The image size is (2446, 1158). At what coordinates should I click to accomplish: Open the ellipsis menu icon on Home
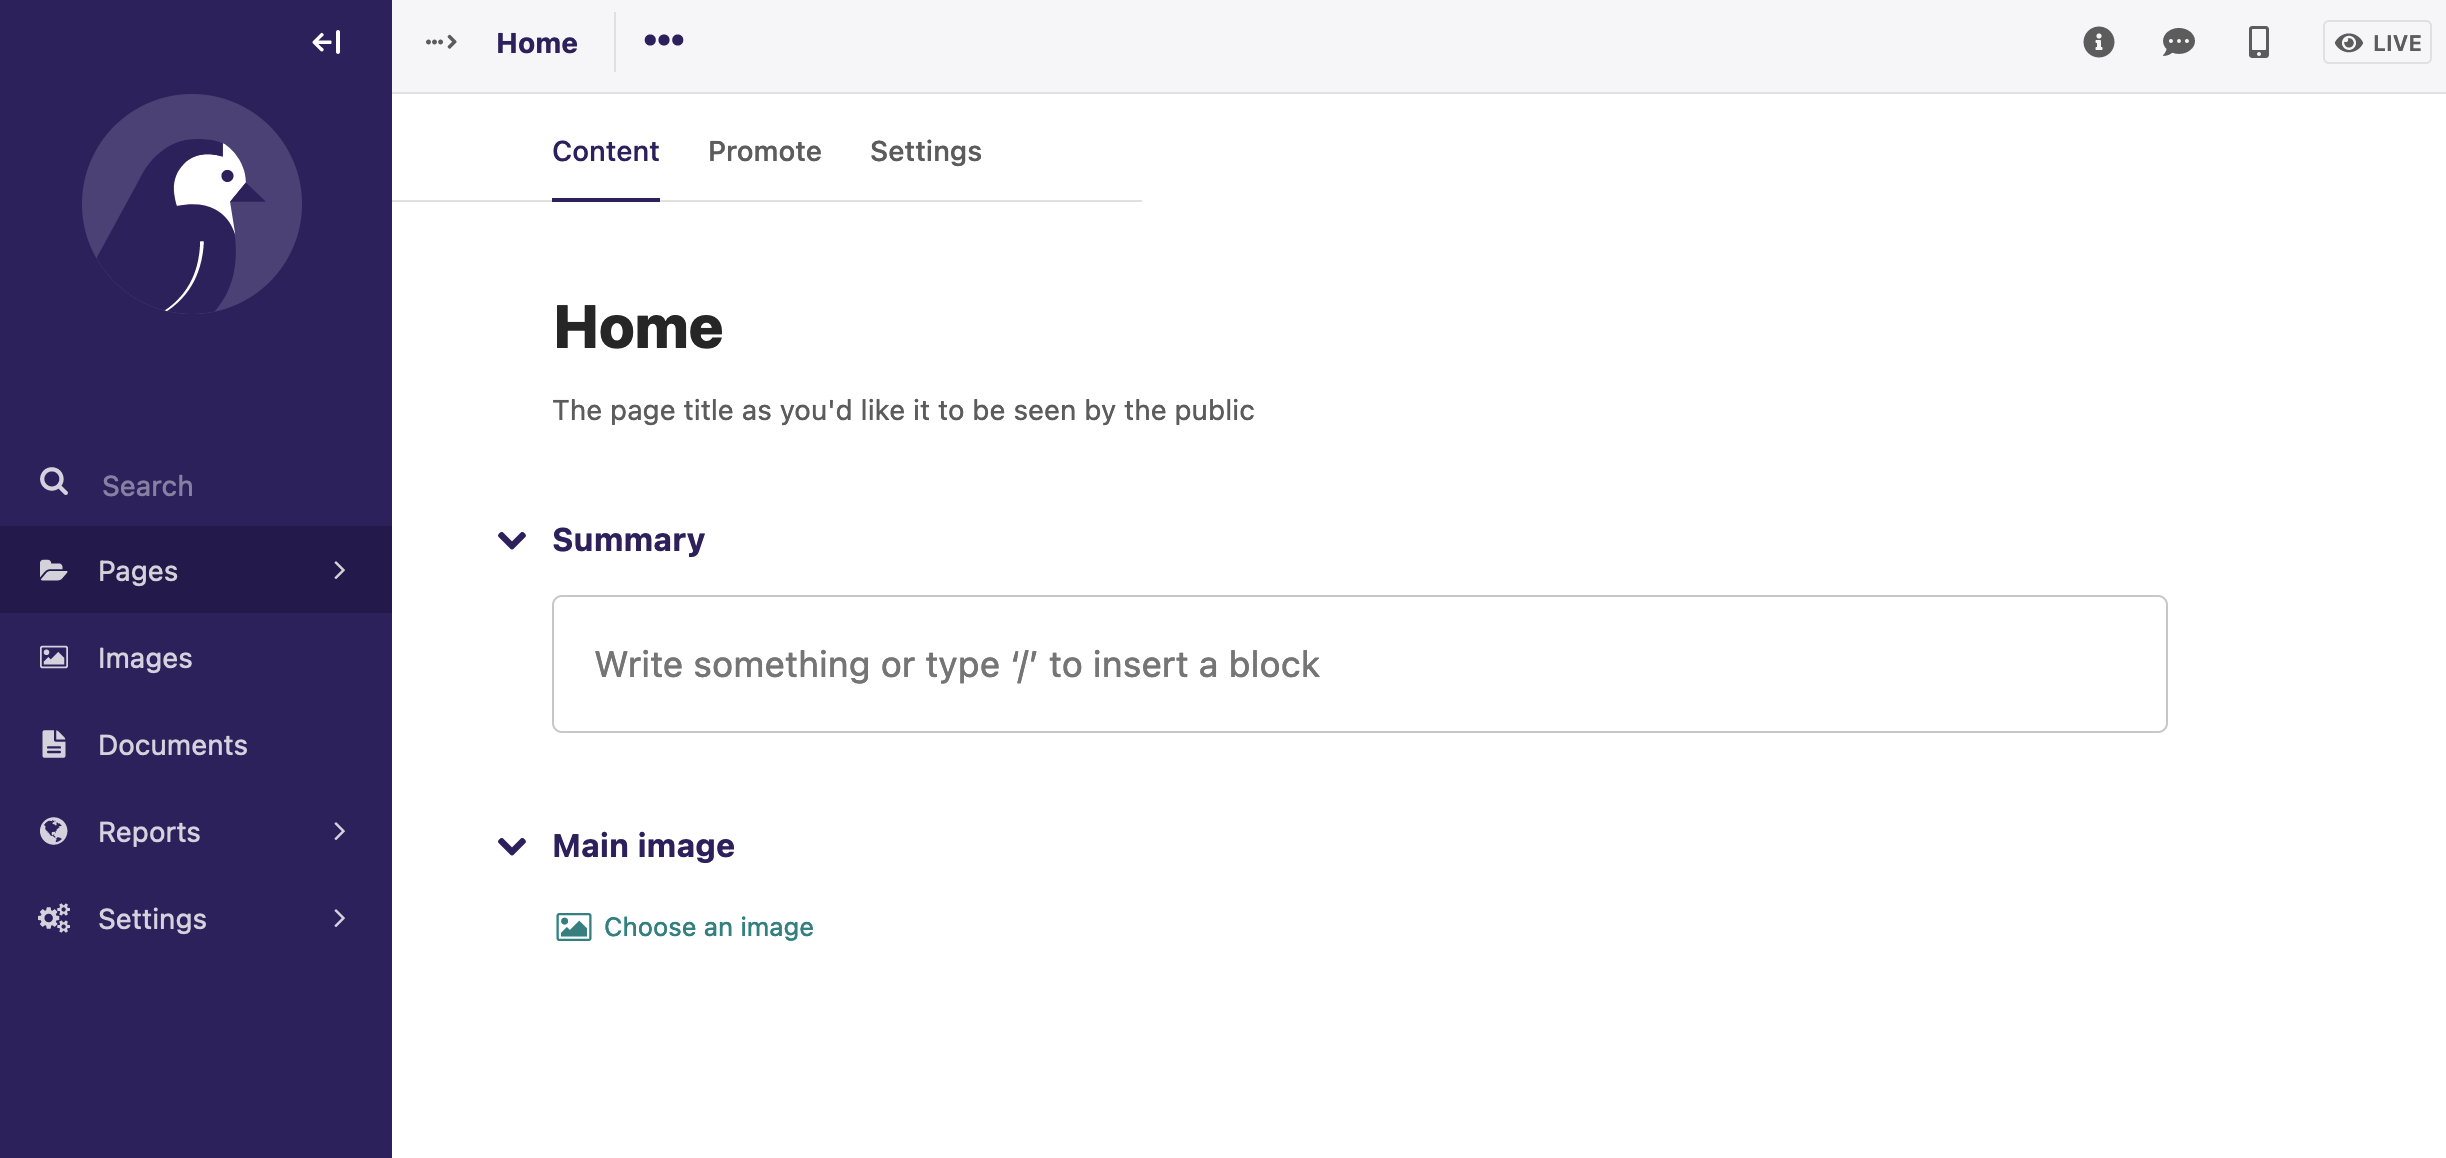tap(663, 41)
